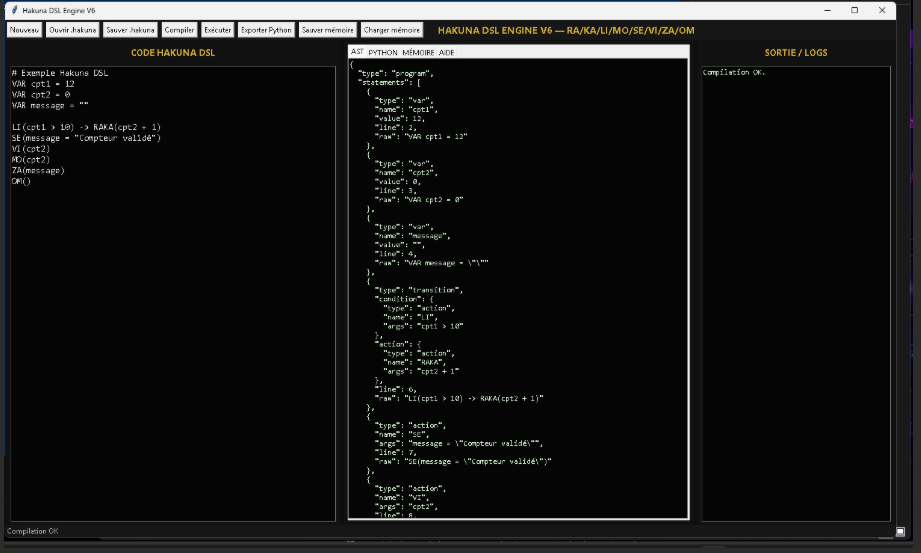Click the Sauver mémoire button
The height and width of the screenshot is (553, 921).
click(328, 30)
